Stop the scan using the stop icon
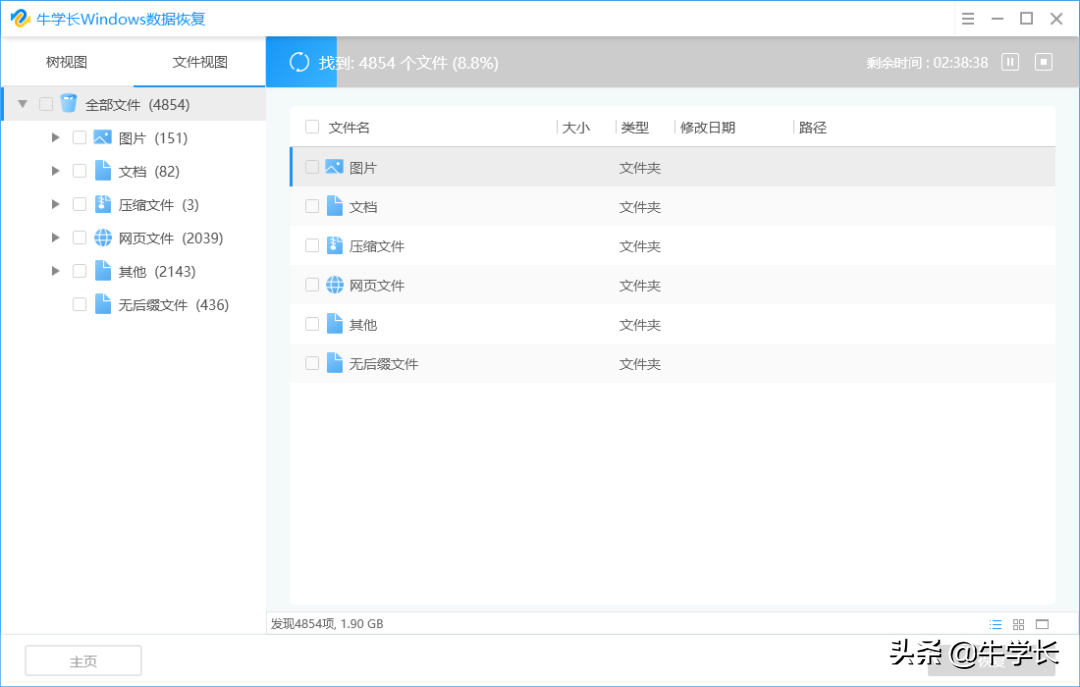Screen dimensions: 1080x687 click(1043, 61)
